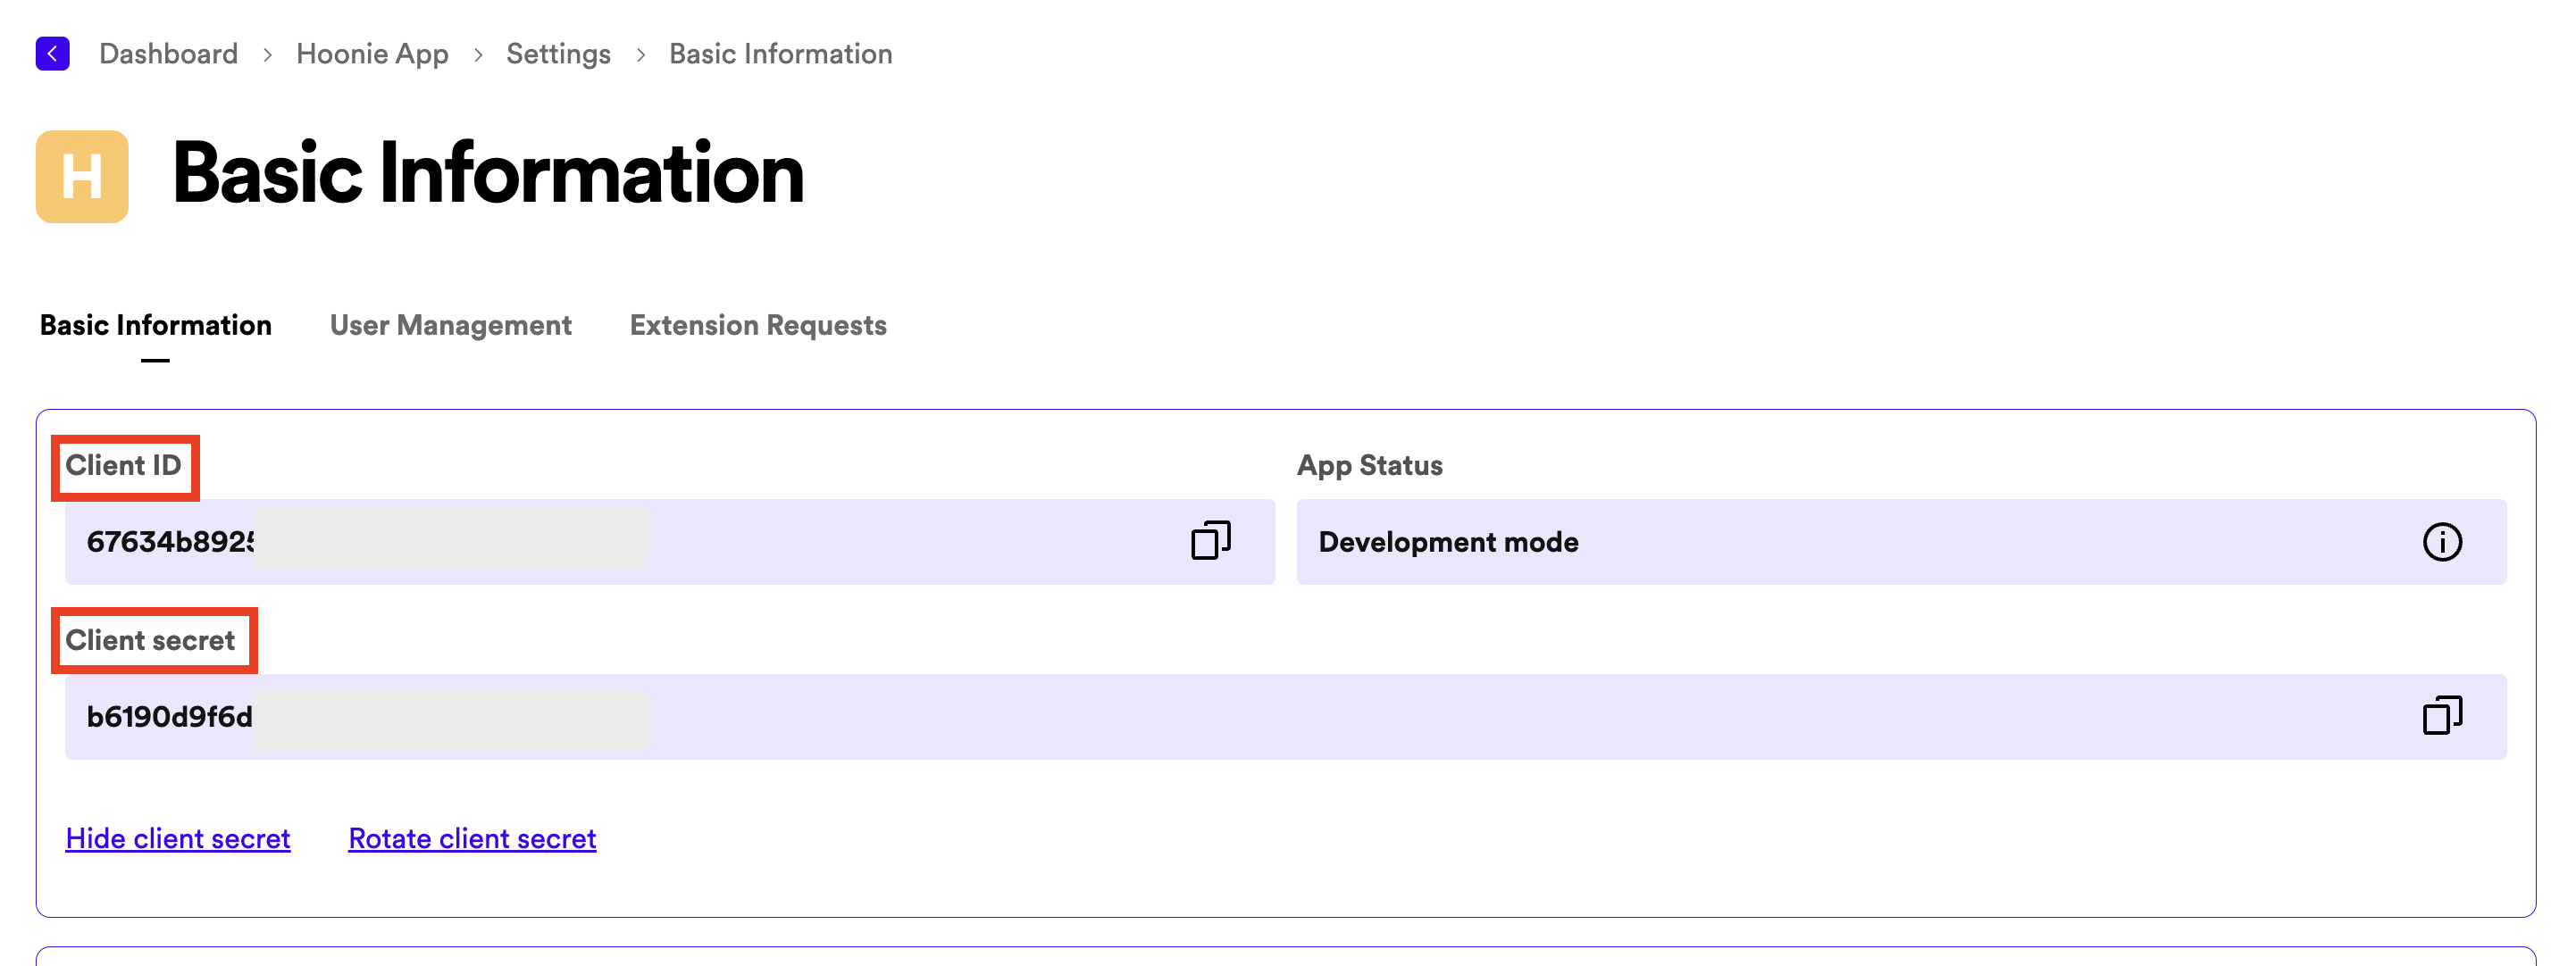Select the Basic Information tab

(x=155, y=326)
